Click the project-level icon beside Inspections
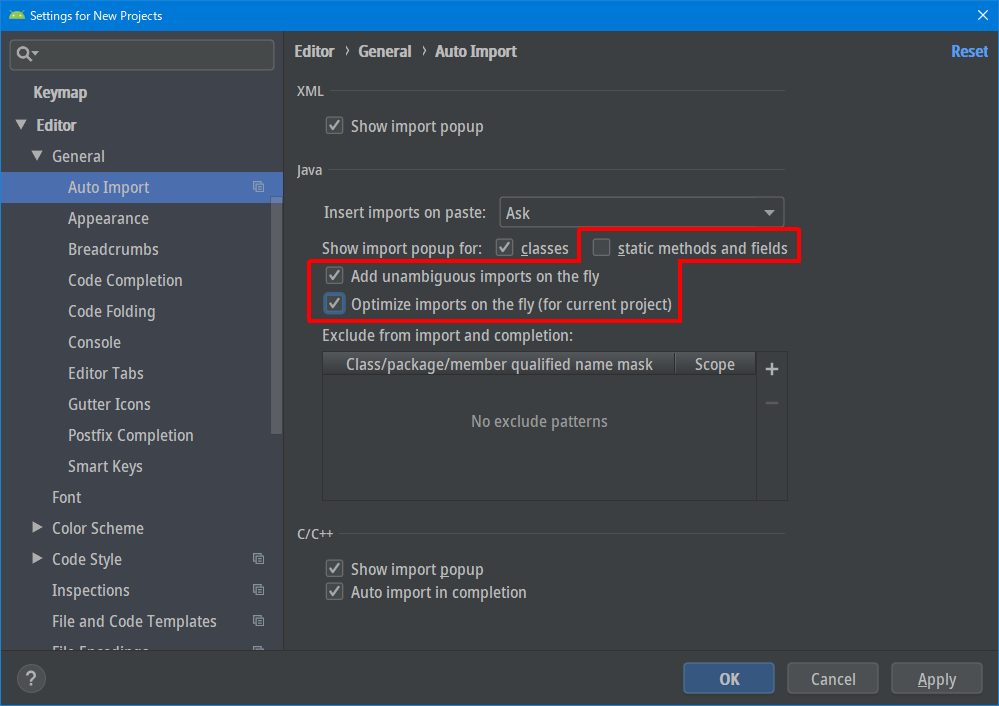The image size is (999, 706). pyautogui.click(x=258, y=589)
